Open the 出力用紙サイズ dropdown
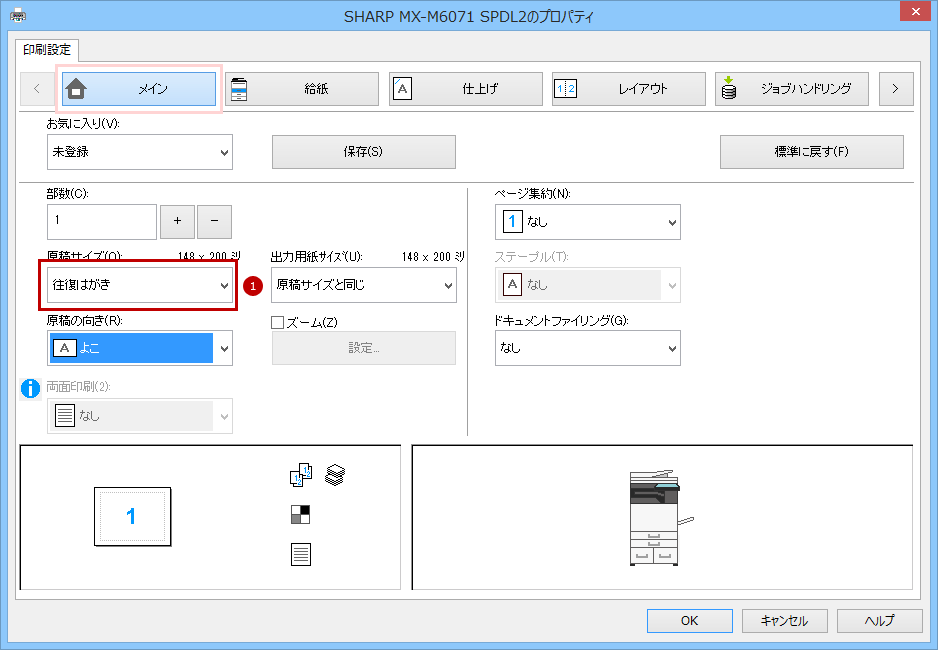938x650 pixels. [364, 285]
